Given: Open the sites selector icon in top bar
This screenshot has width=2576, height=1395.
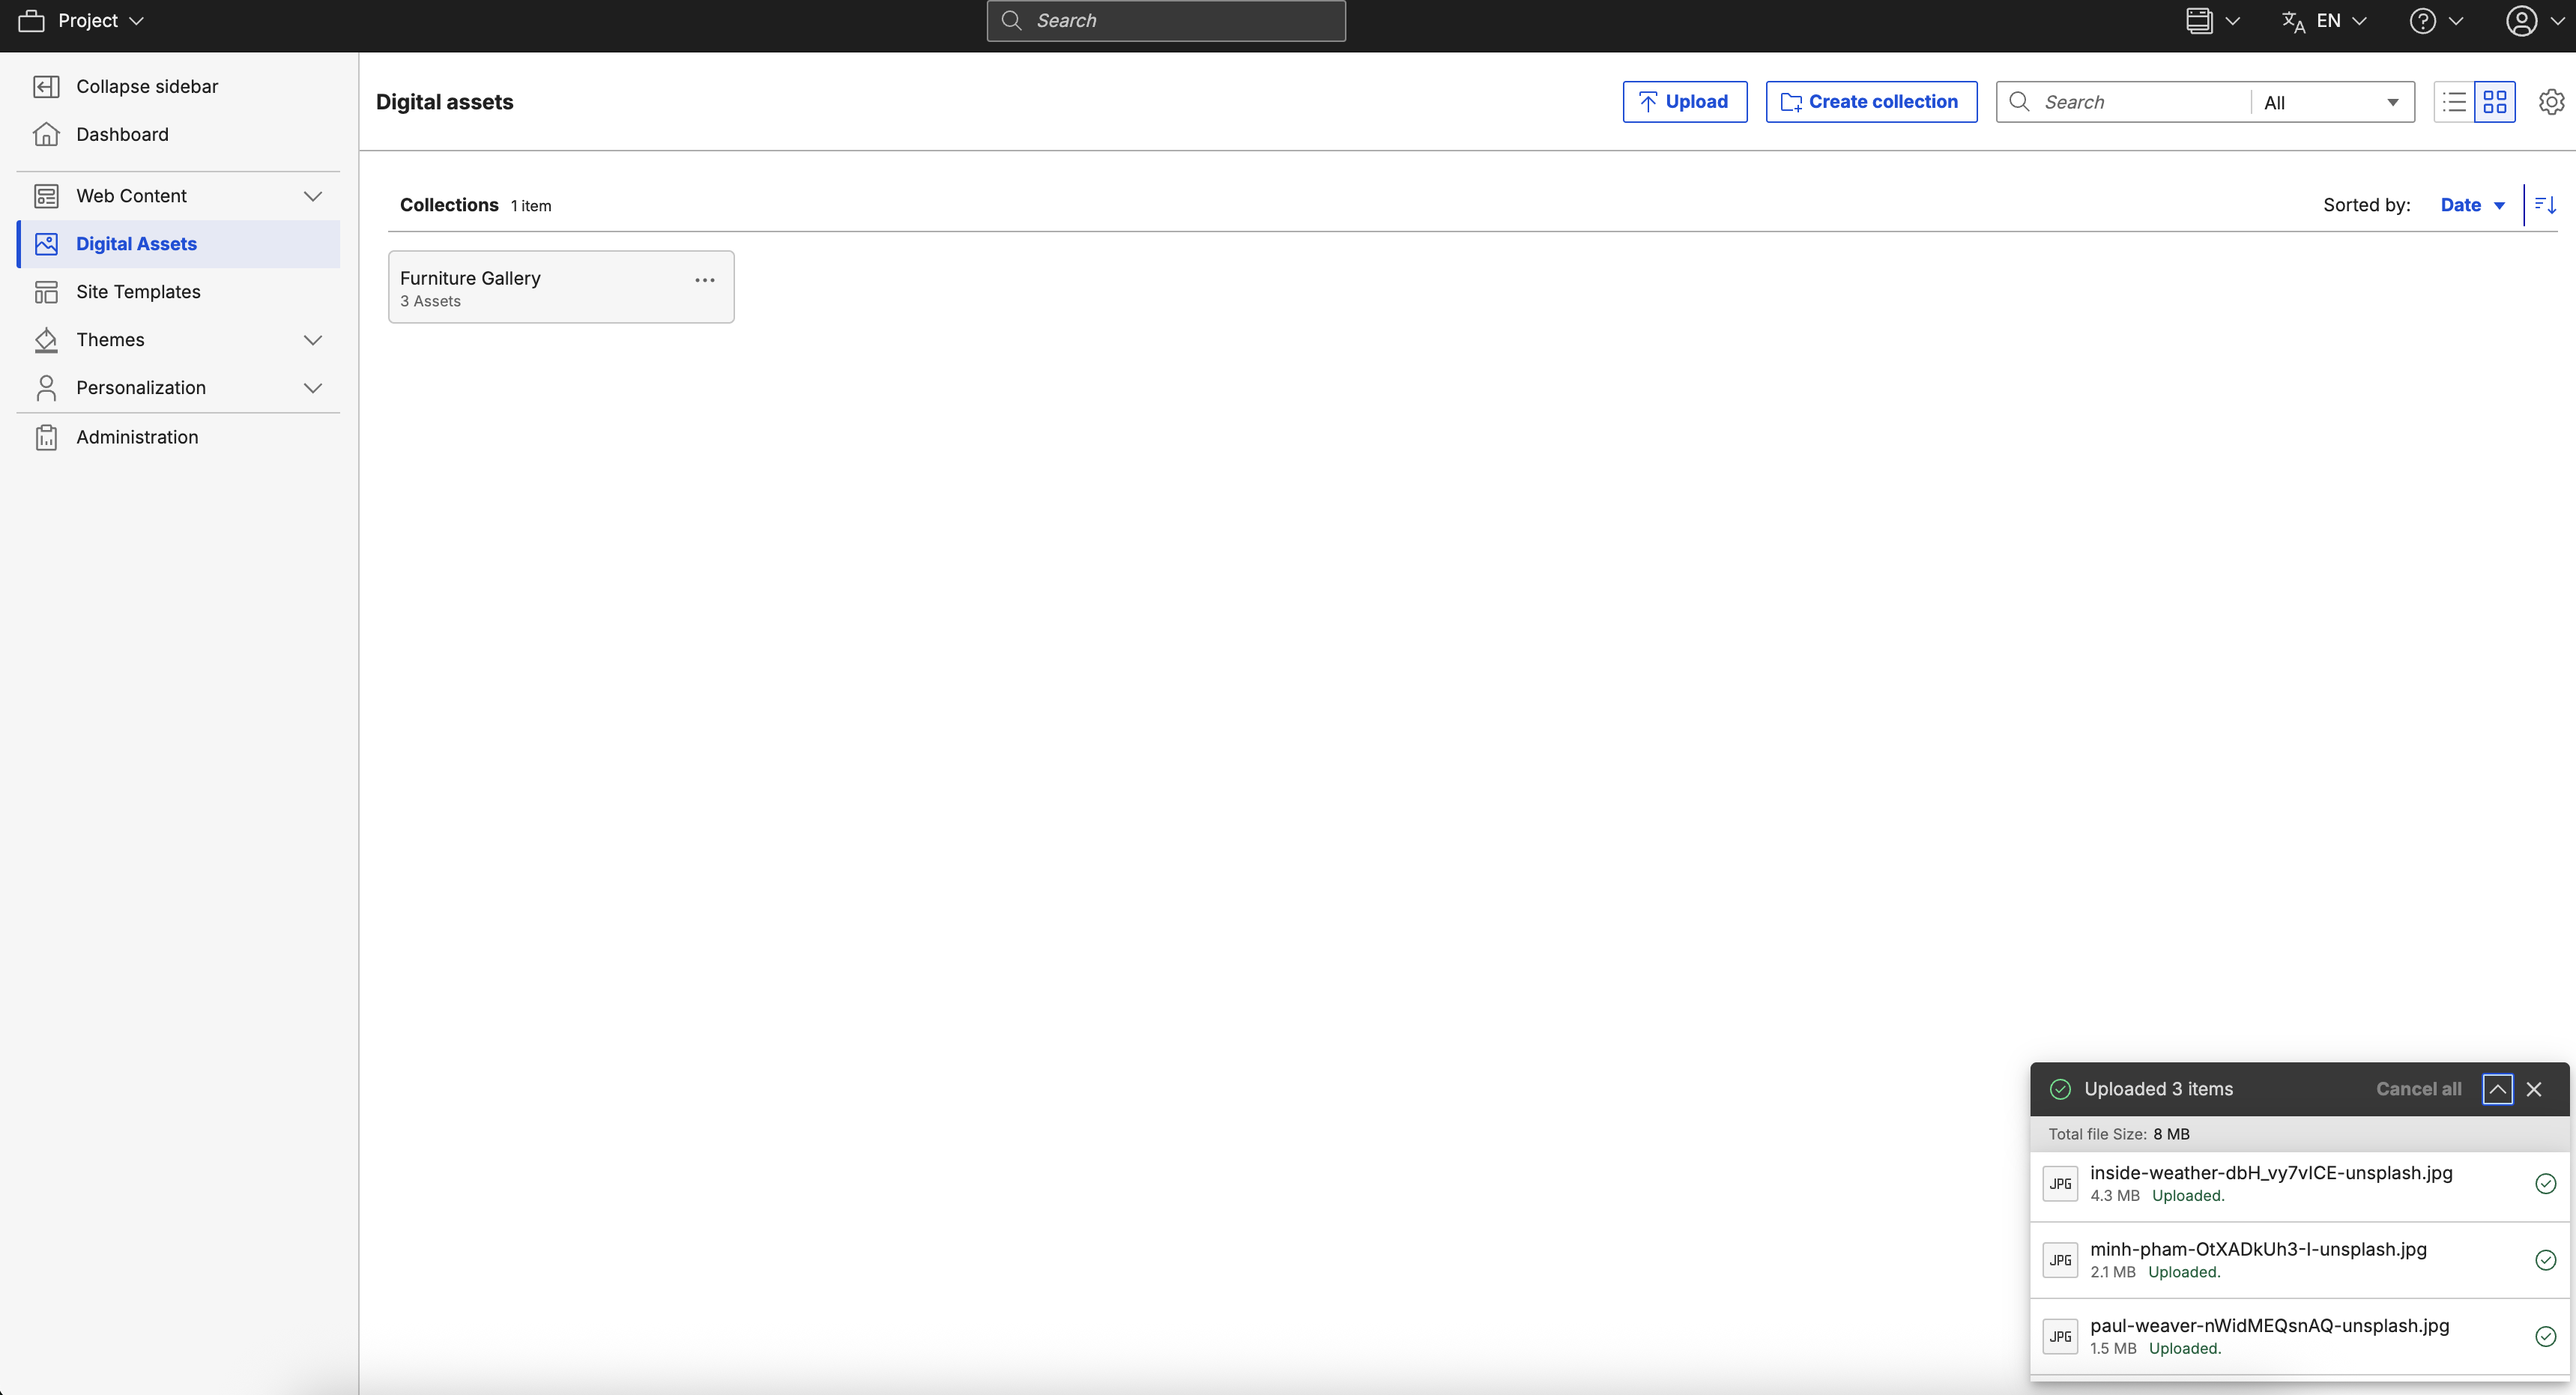Looking at the screenshot, I should pos(2201,20).
